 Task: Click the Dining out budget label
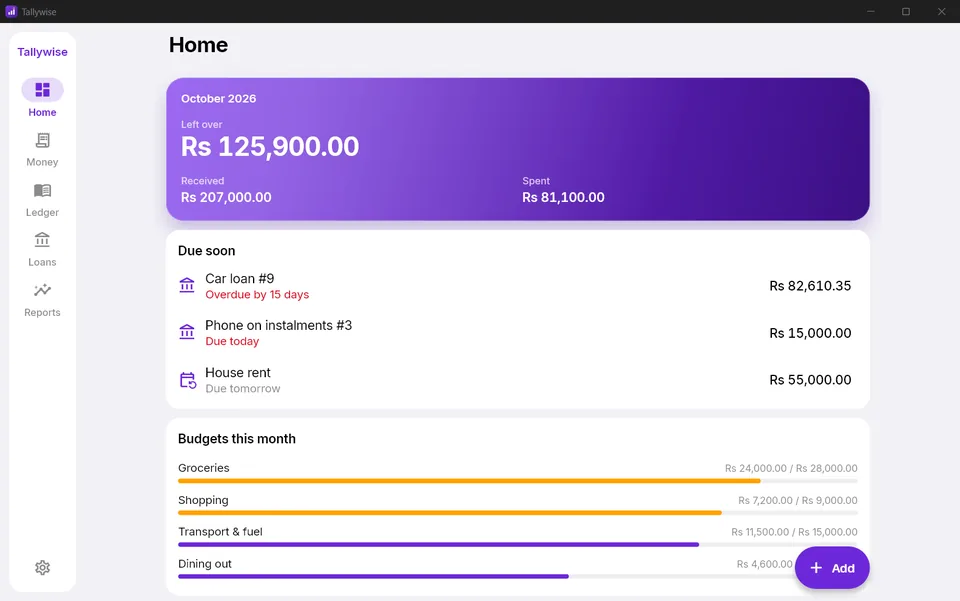point(205,564)
